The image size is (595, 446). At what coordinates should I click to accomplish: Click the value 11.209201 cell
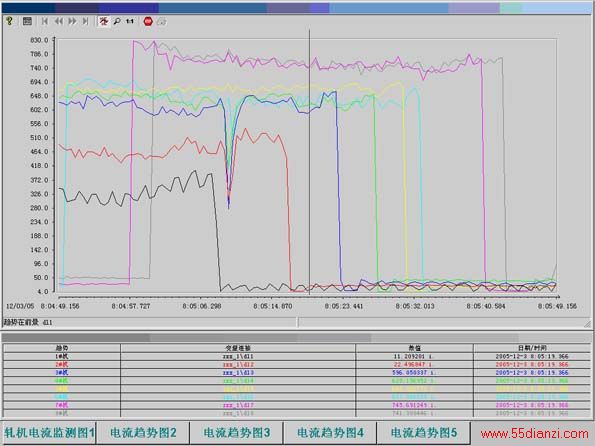(x=414, y=356)
